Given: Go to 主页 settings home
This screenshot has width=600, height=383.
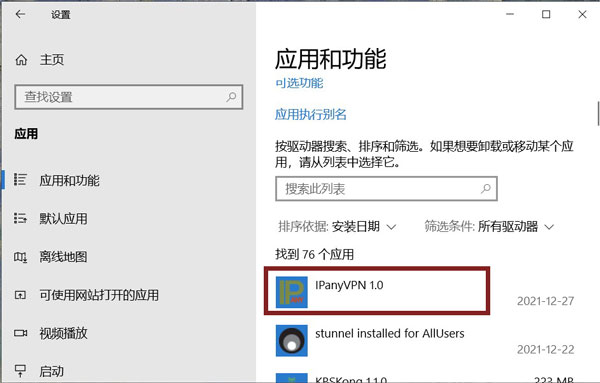Looking at the screenshot, I should (52, 60).
